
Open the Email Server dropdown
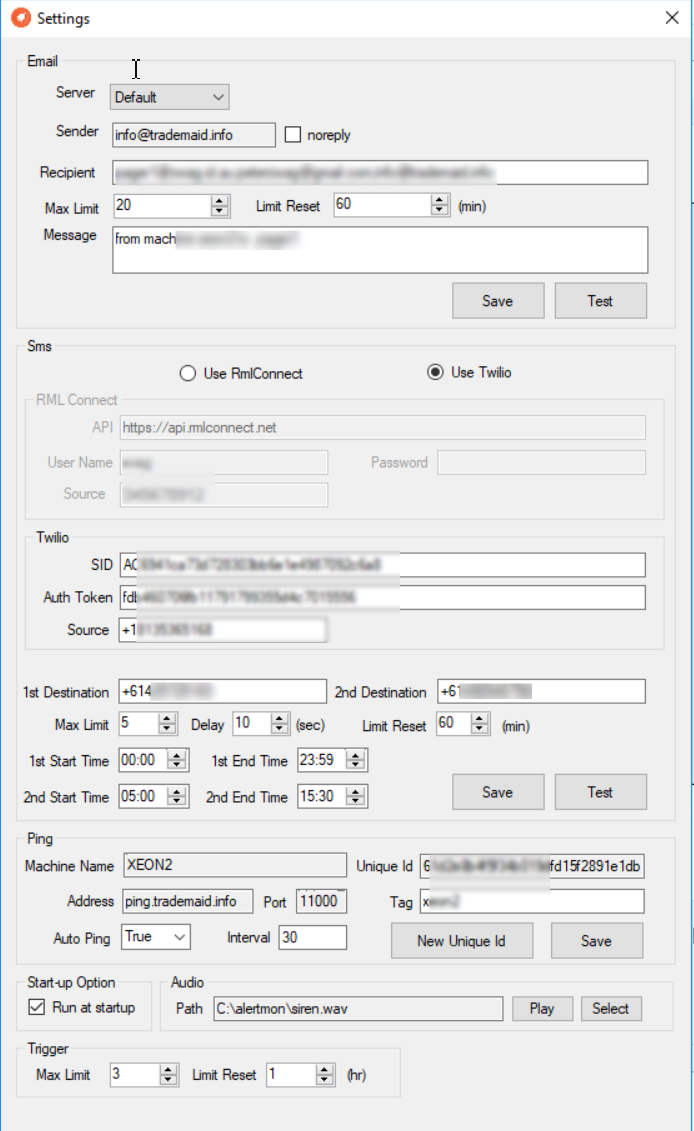point(169,97)
